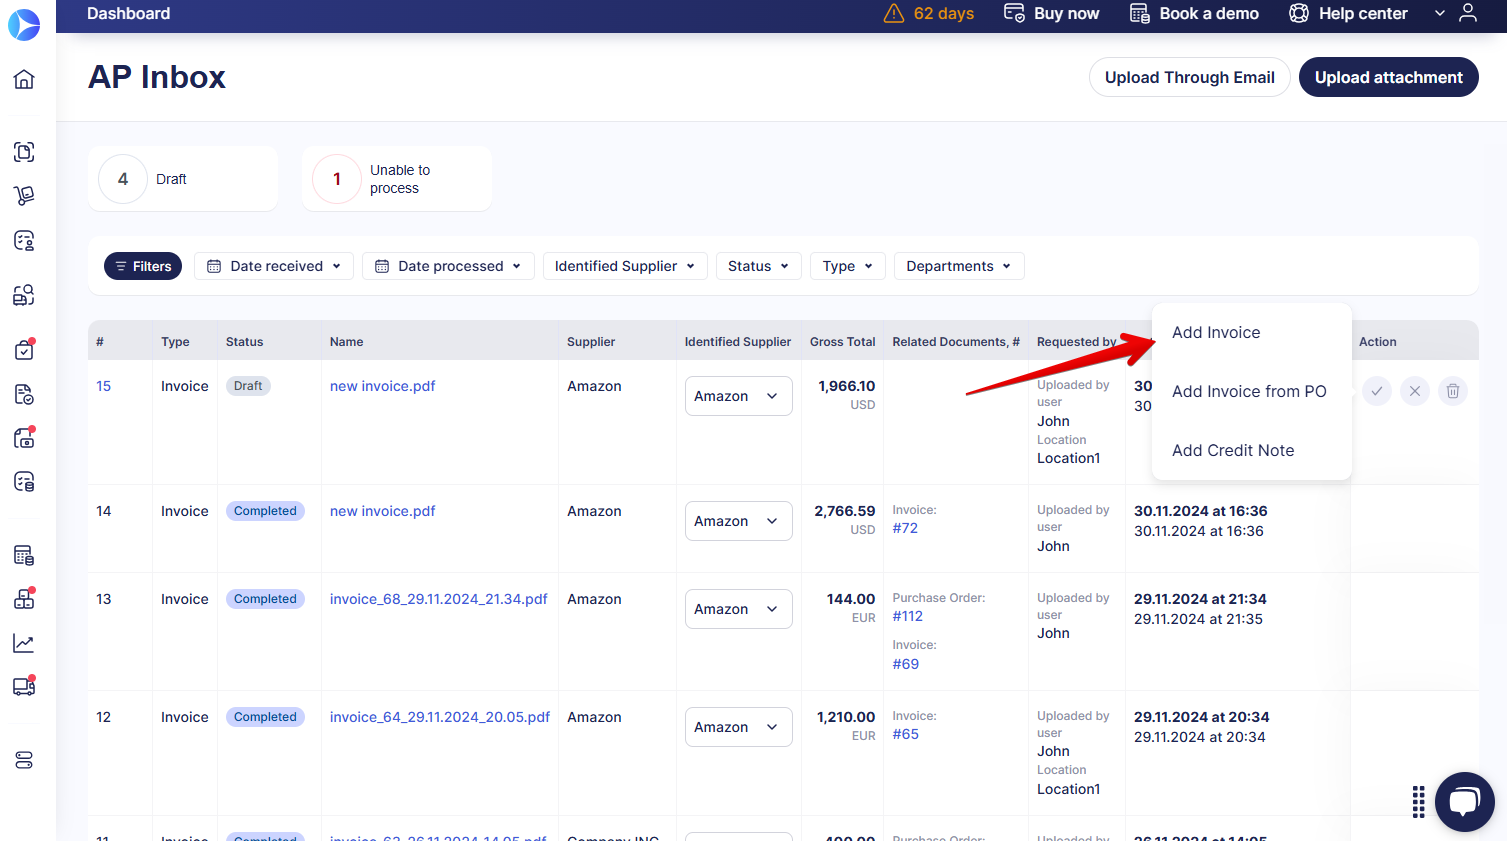Expand Amazon supplier dropdown for row 12
The height and width of the screenshot is (841, 1507).
(x=739, y=727)
